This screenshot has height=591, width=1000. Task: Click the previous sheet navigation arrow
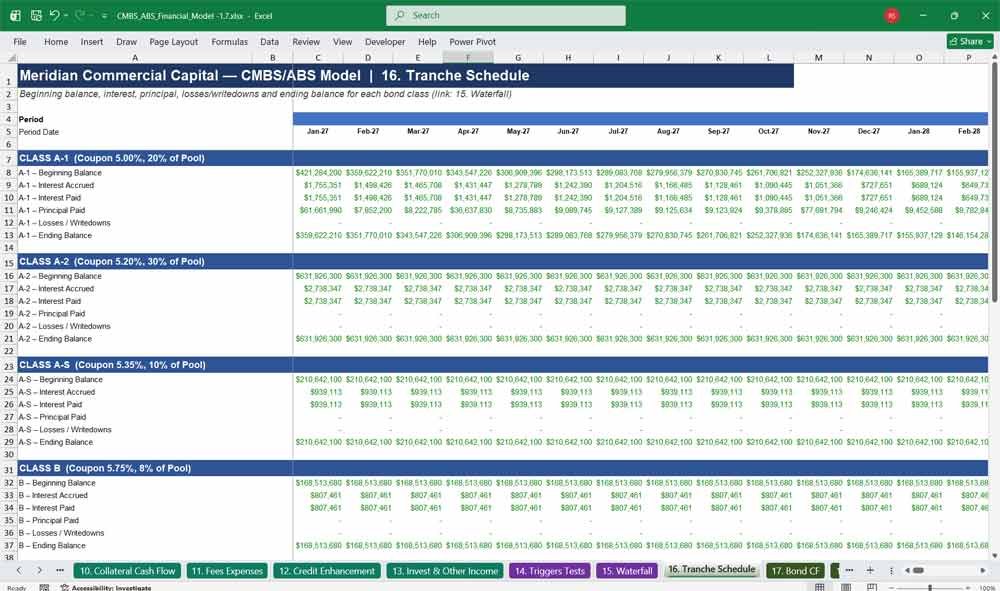pyautogui.click(x=19, y=571)
